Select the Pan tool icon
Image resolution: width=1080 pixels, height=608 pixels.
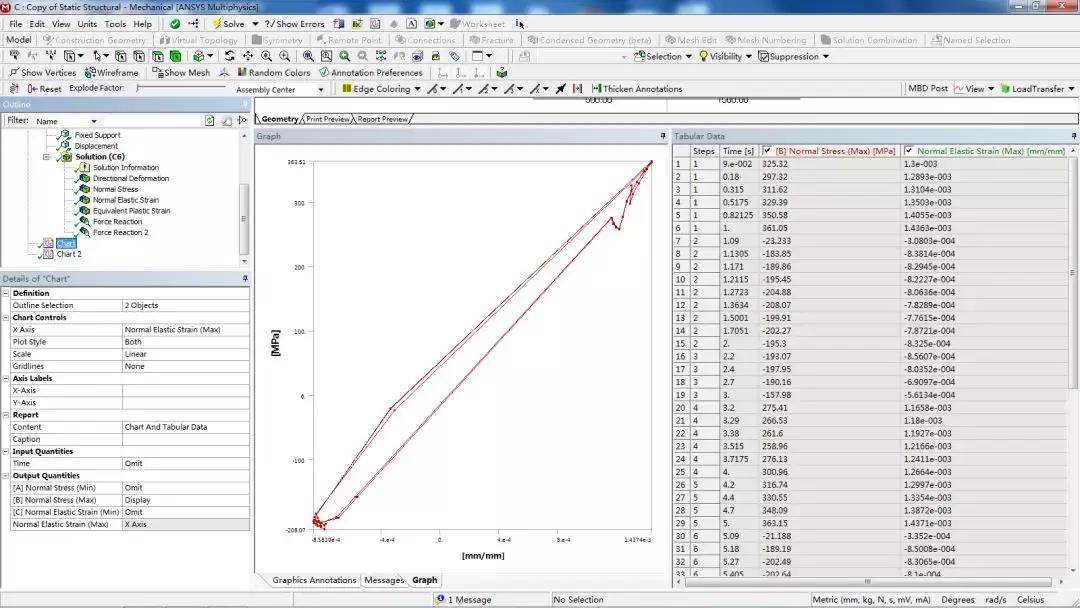coord(249,56)
